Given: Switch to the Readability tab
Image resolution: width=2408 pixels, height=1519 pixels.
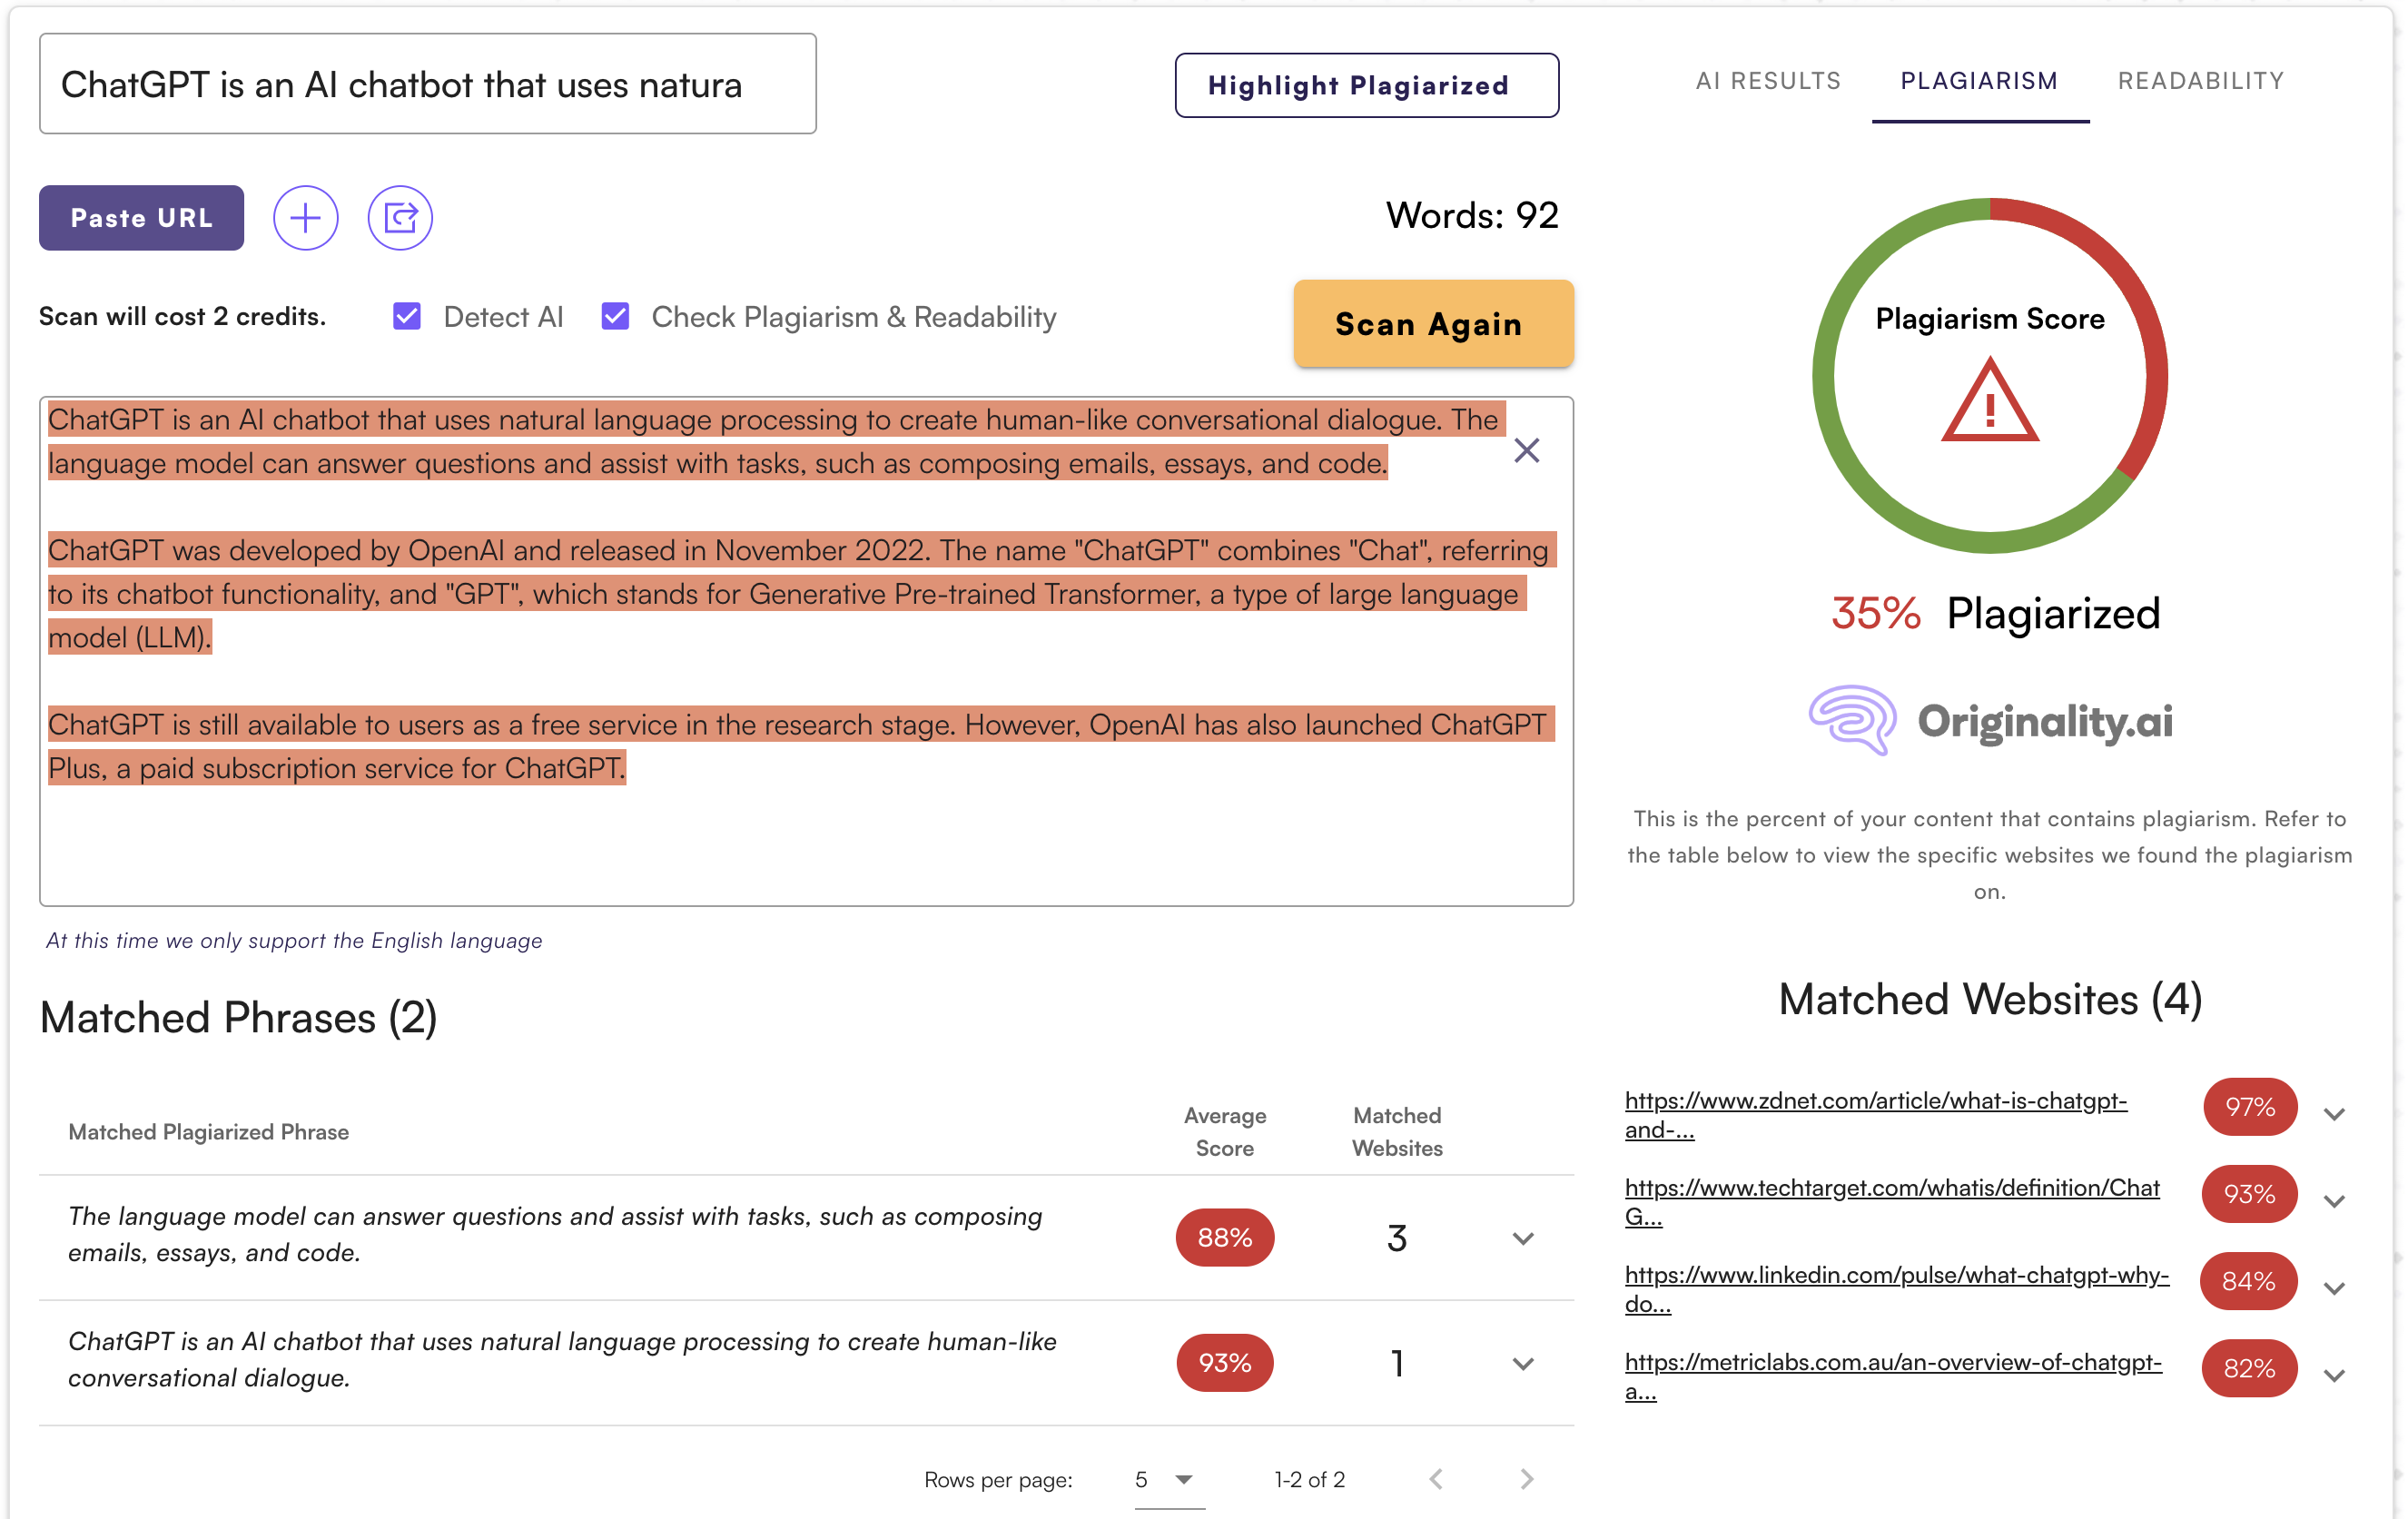Looking at the screenshot, I should 2200,83.
